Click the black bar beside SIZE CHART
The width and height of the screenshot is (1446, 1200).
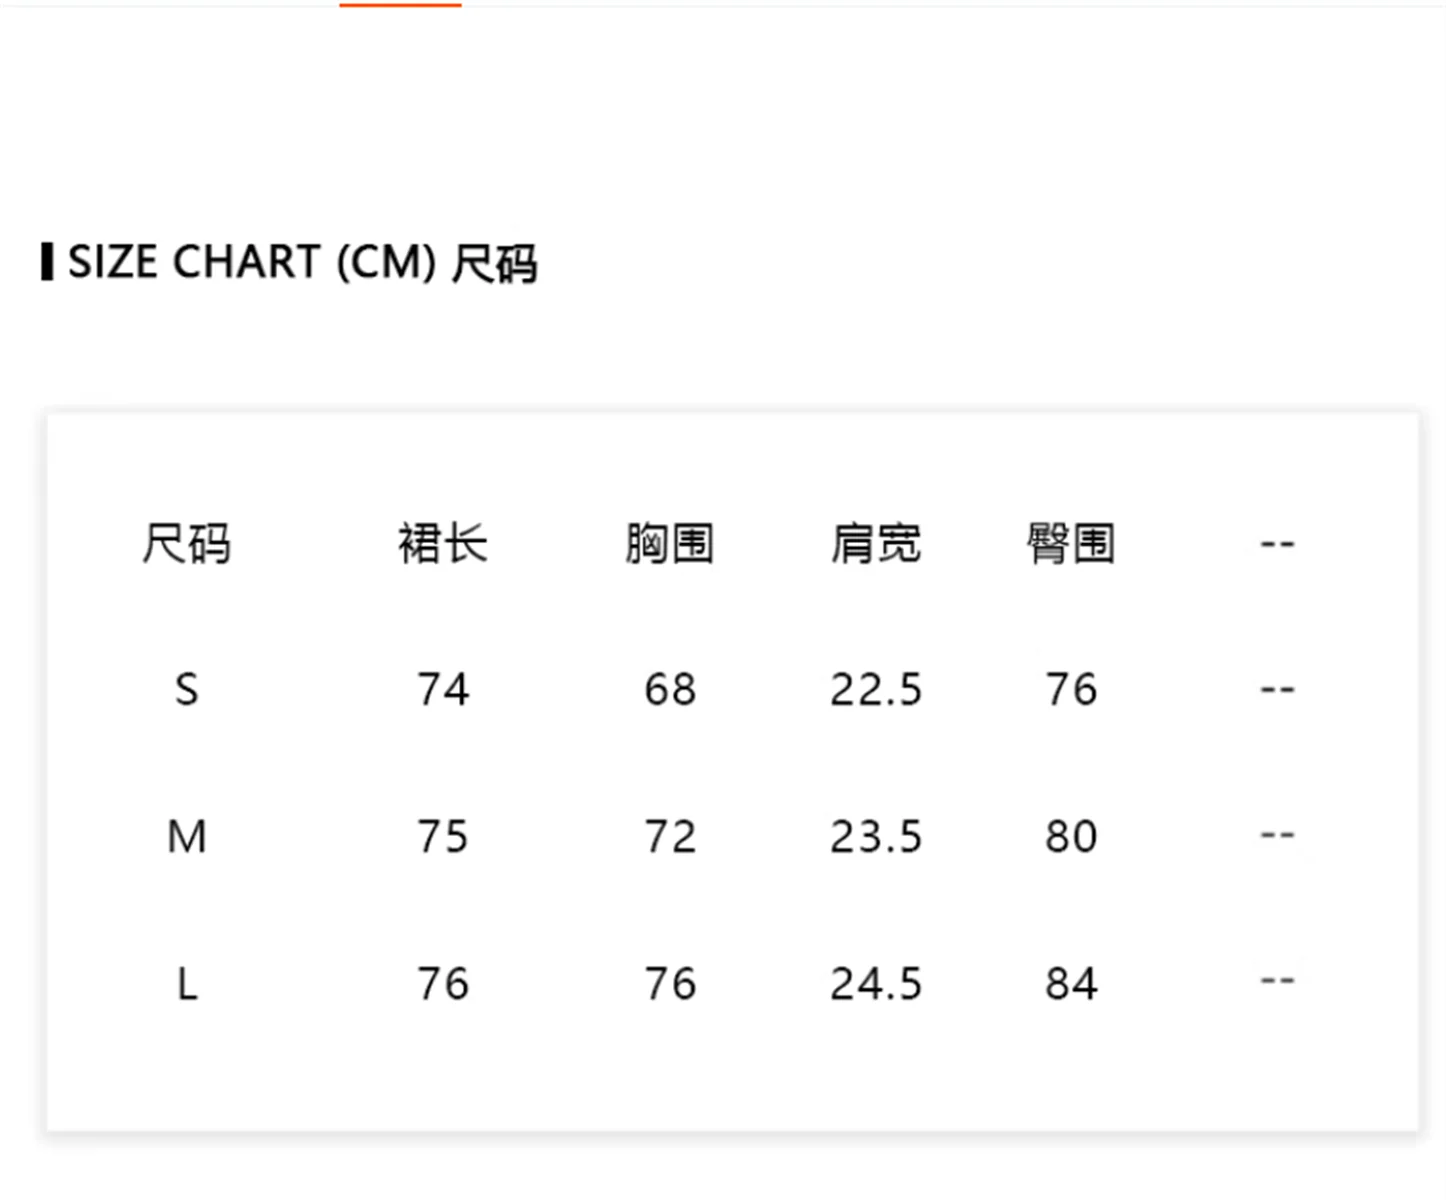point(47,262)
